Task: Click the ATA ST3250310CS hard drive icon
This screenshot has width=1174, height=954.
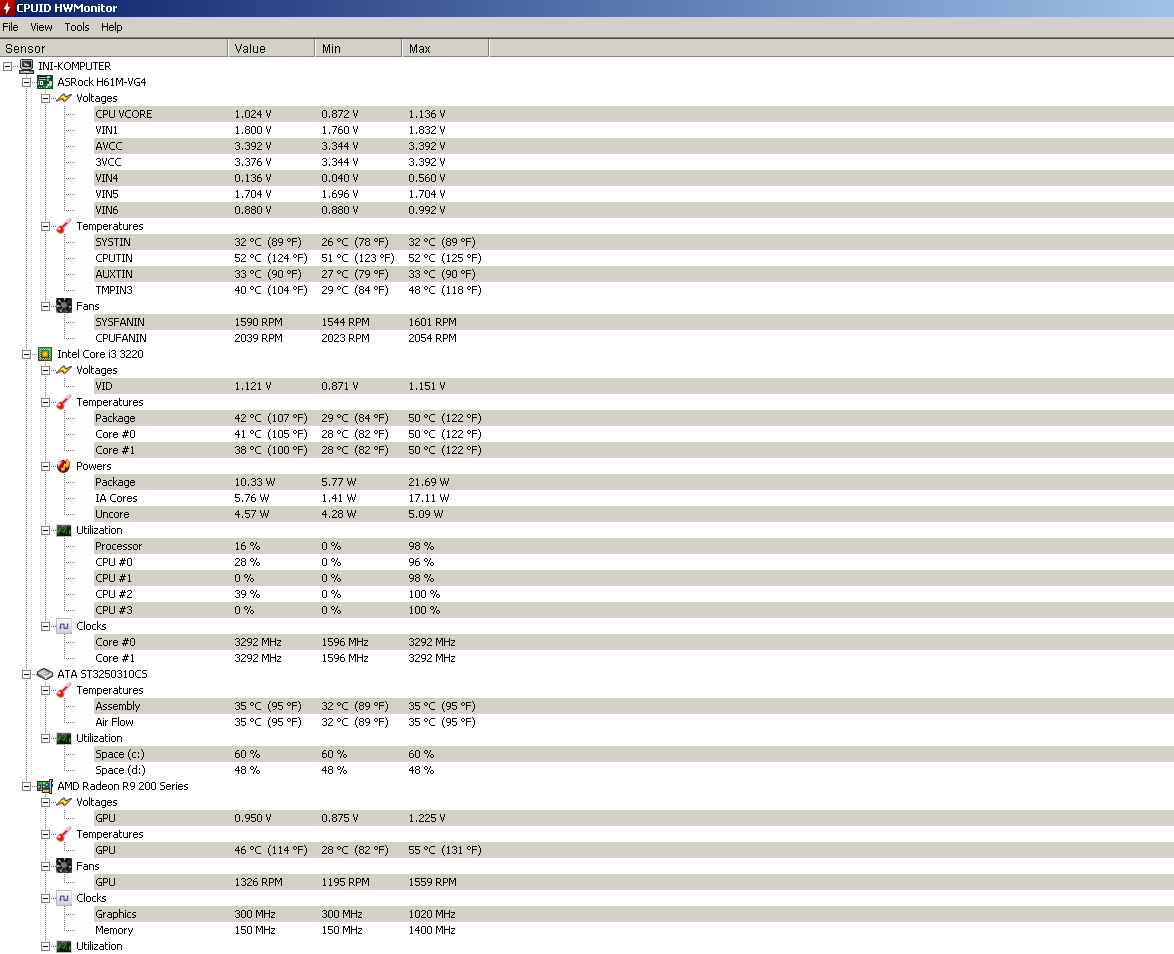Action: point(46,674)
